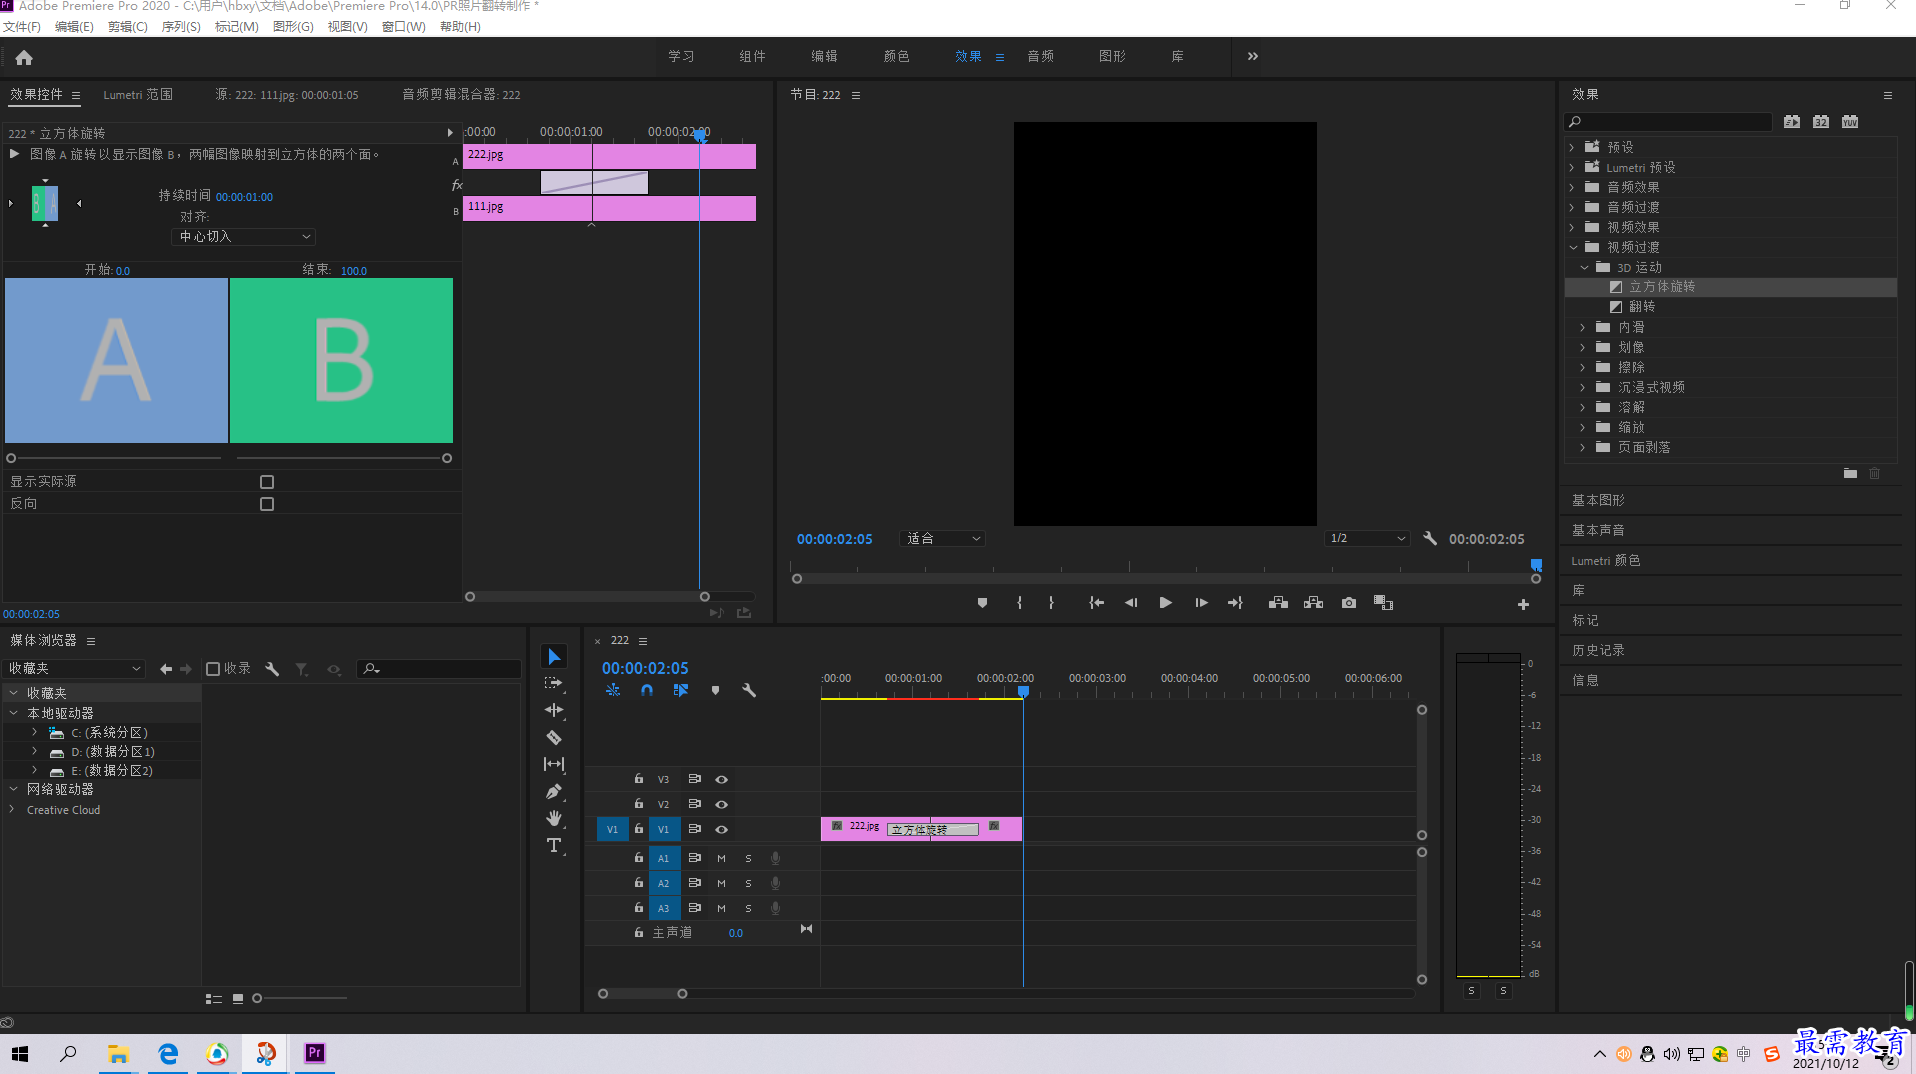Toggle timeline snap magnet icon
Viewport: 1916px width, 1074px height.
(647, 690)
